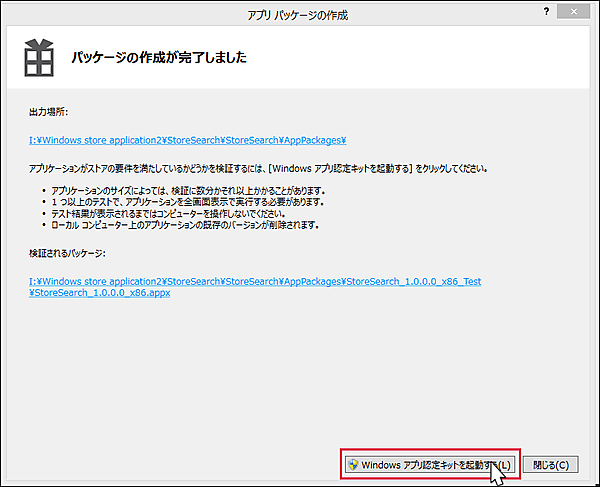Viewport: 600px width, 487px height.
Task: Click the 検証されるパッケージ: label
Action: [67, 253]
